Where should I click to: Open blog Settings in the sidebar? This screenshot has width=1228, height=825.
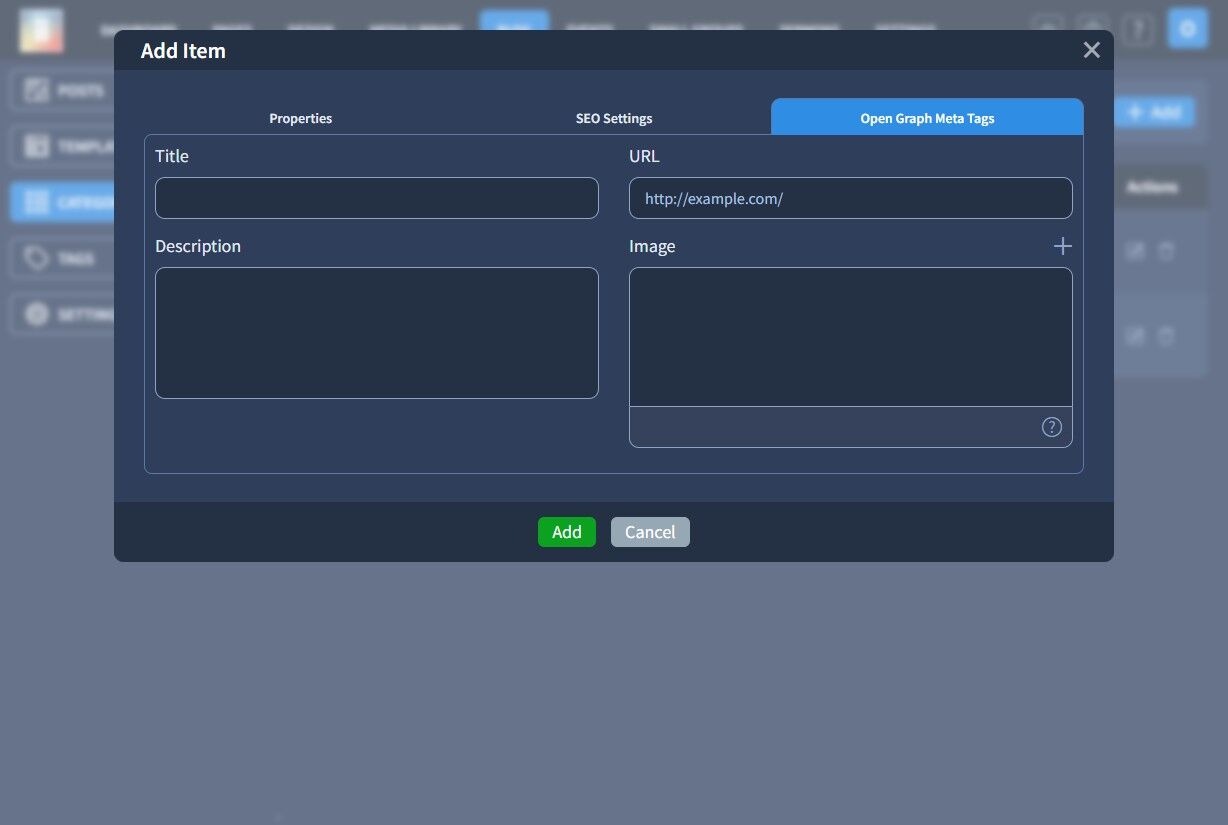pos(62,315)
